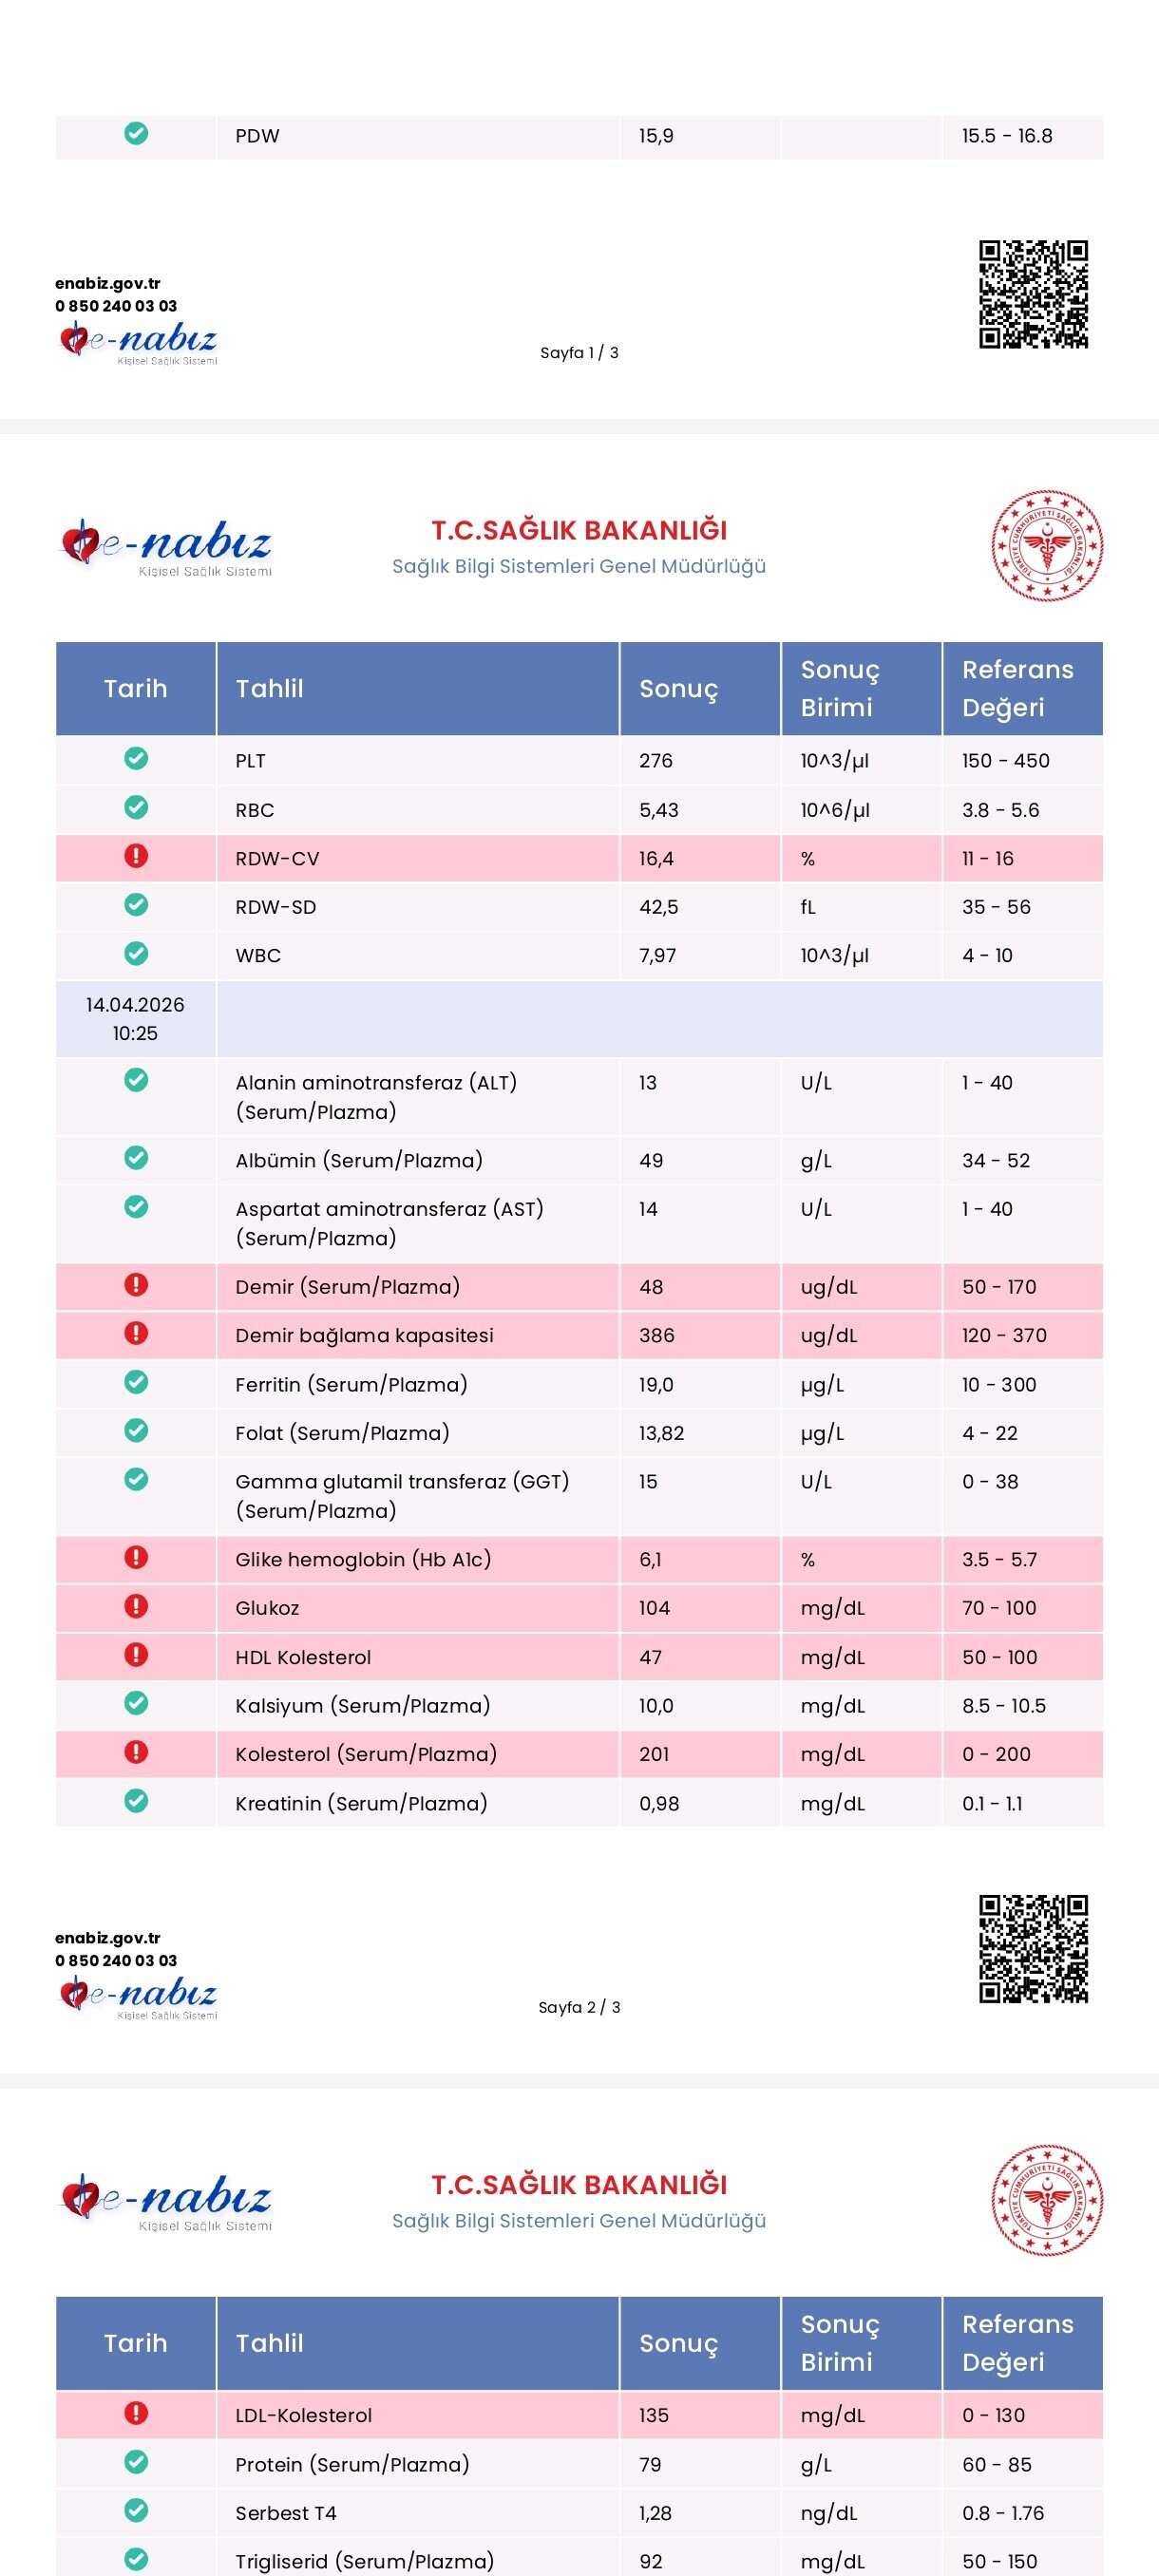Click the Sağlık Bakanlığı seal on page 2
The image size is (1159, 2576).
tap(1047, 546)
